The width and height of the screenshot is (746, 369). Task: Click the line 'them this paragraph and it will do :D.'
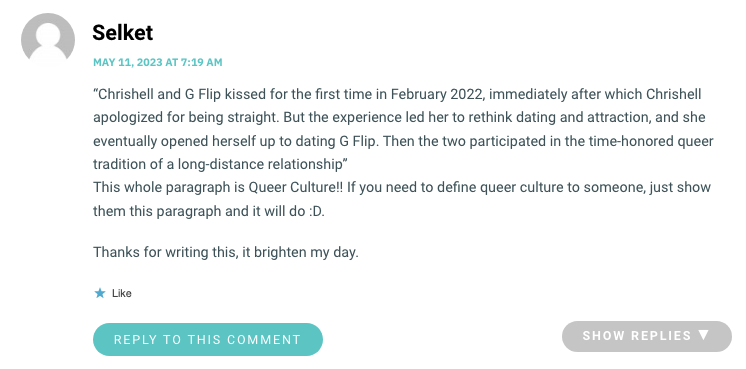pyautogui.click(x=209, y=211)
